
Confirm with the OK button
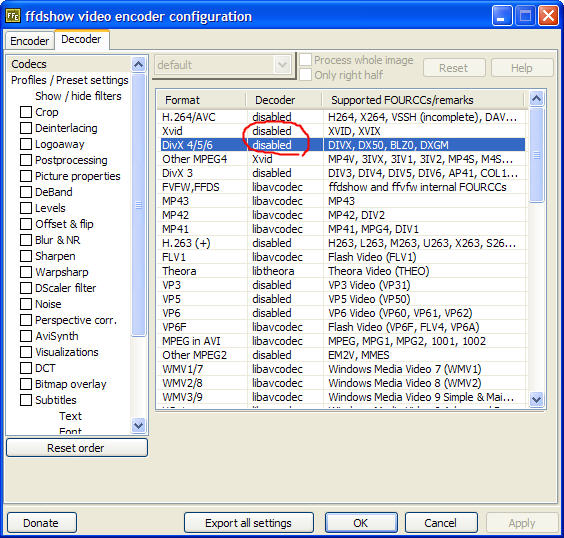[x=361, y=523]
